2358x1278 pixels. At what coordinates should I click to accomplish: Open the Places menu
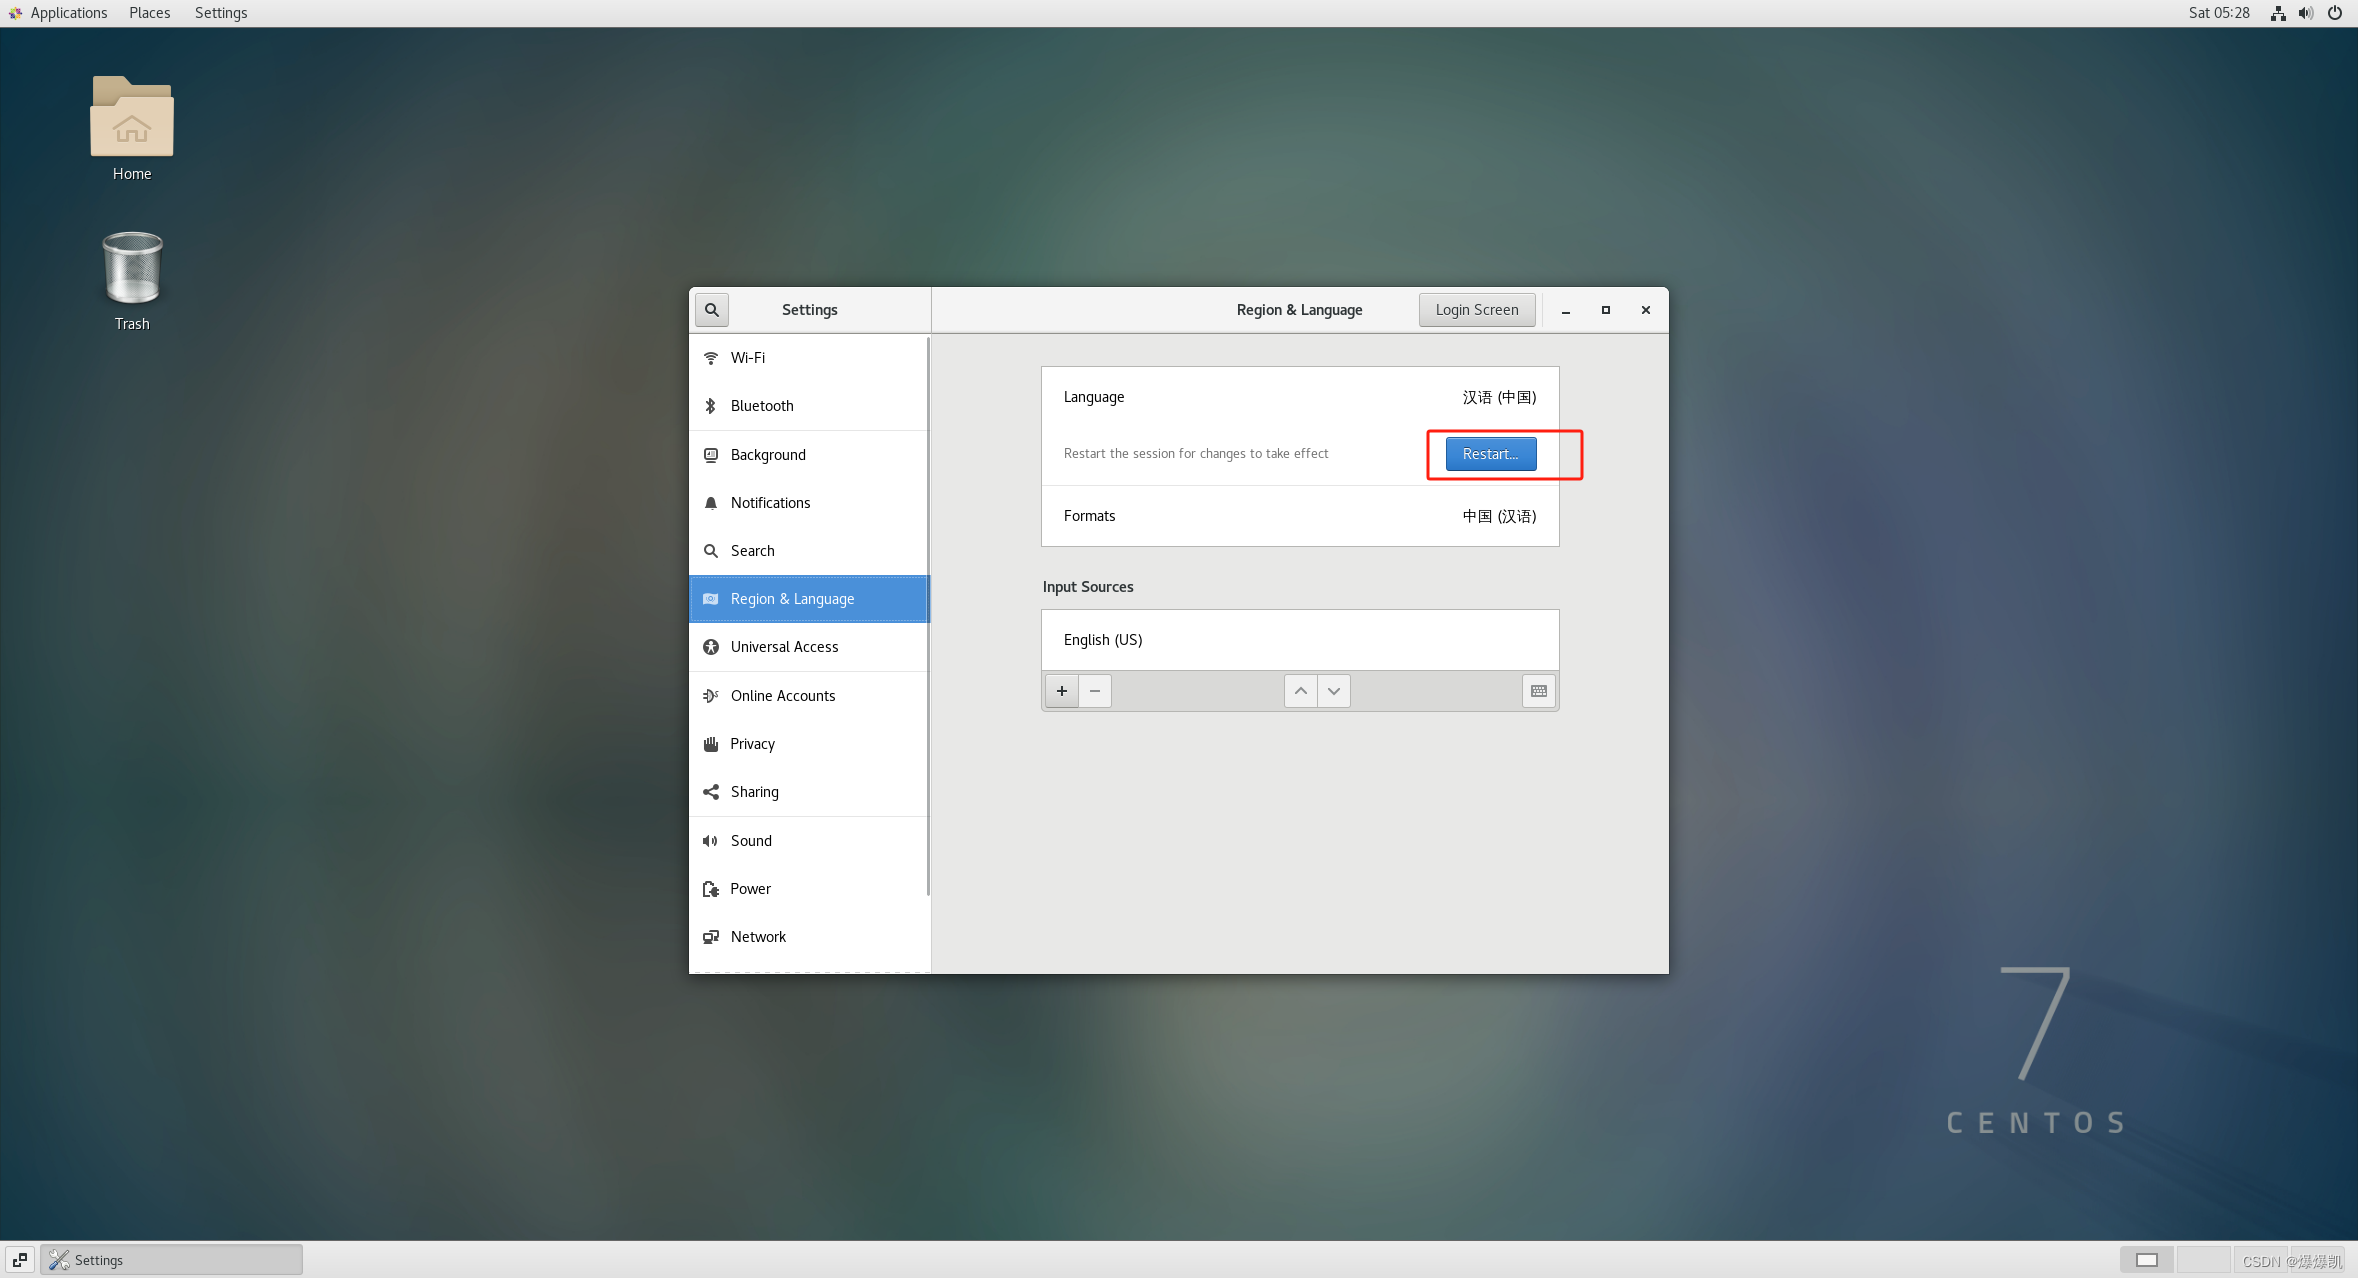click(150, 13)
